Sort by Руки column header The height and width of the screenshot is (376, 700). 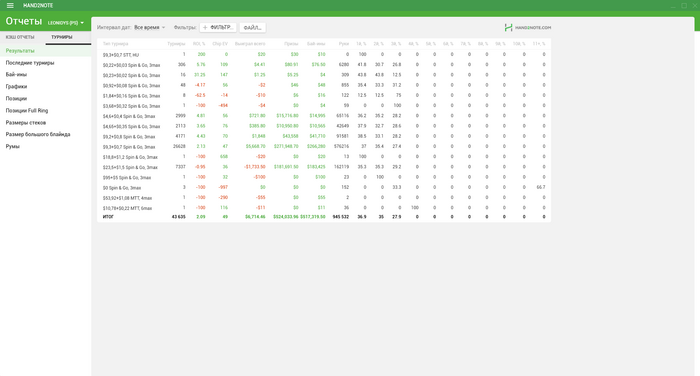click(344, 44)
